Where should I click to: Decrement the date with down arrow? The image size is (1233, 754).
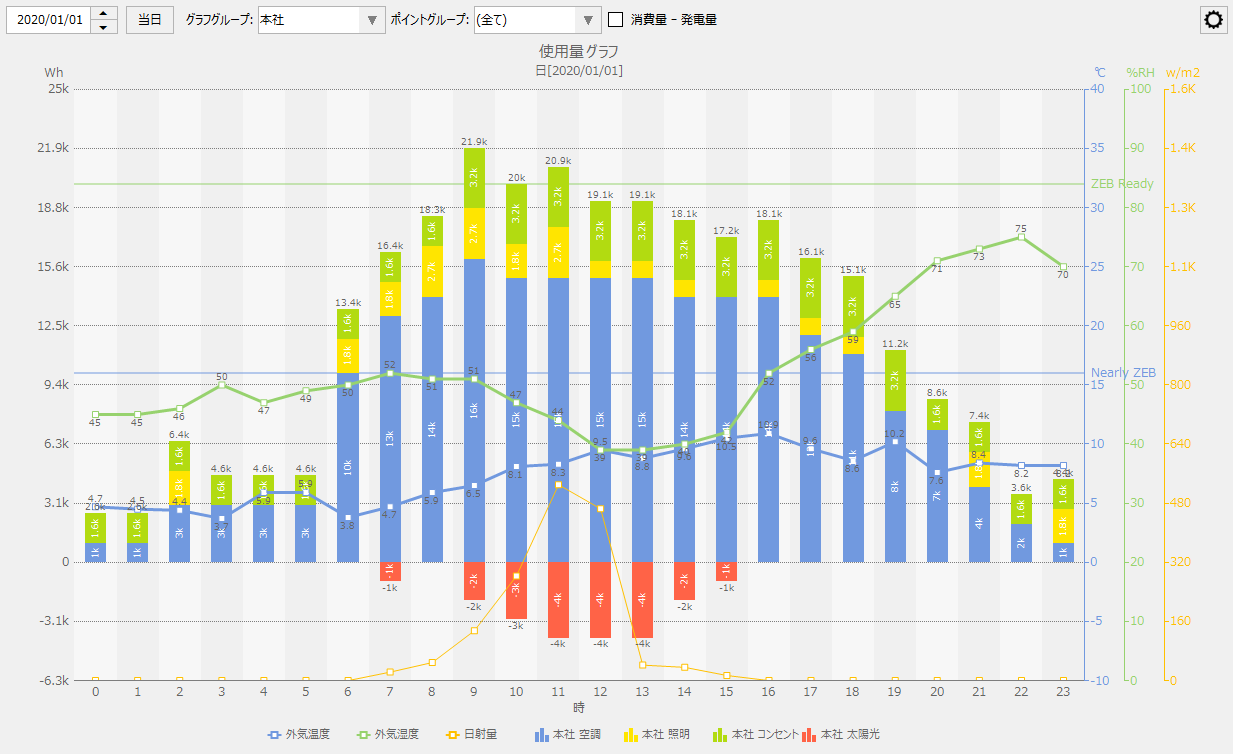(x=105, y=27)
